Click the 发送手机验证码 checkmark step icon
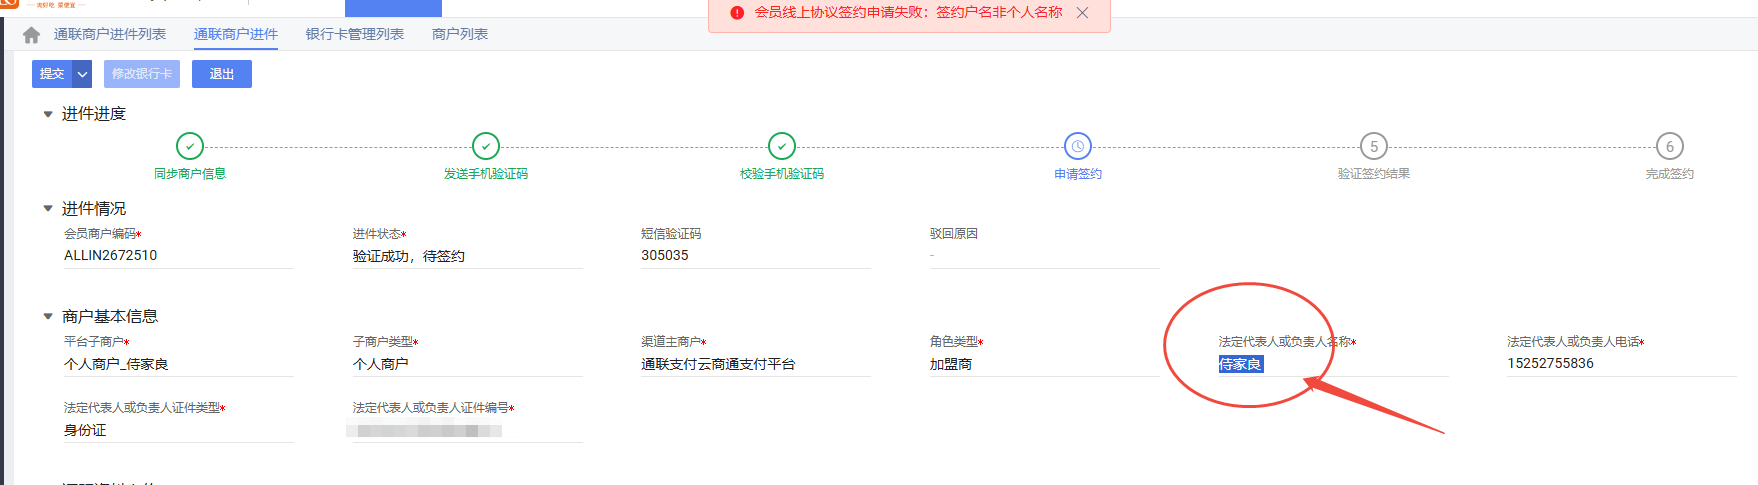The height and width of the screenshot is (485, 1758). (486, 146)
